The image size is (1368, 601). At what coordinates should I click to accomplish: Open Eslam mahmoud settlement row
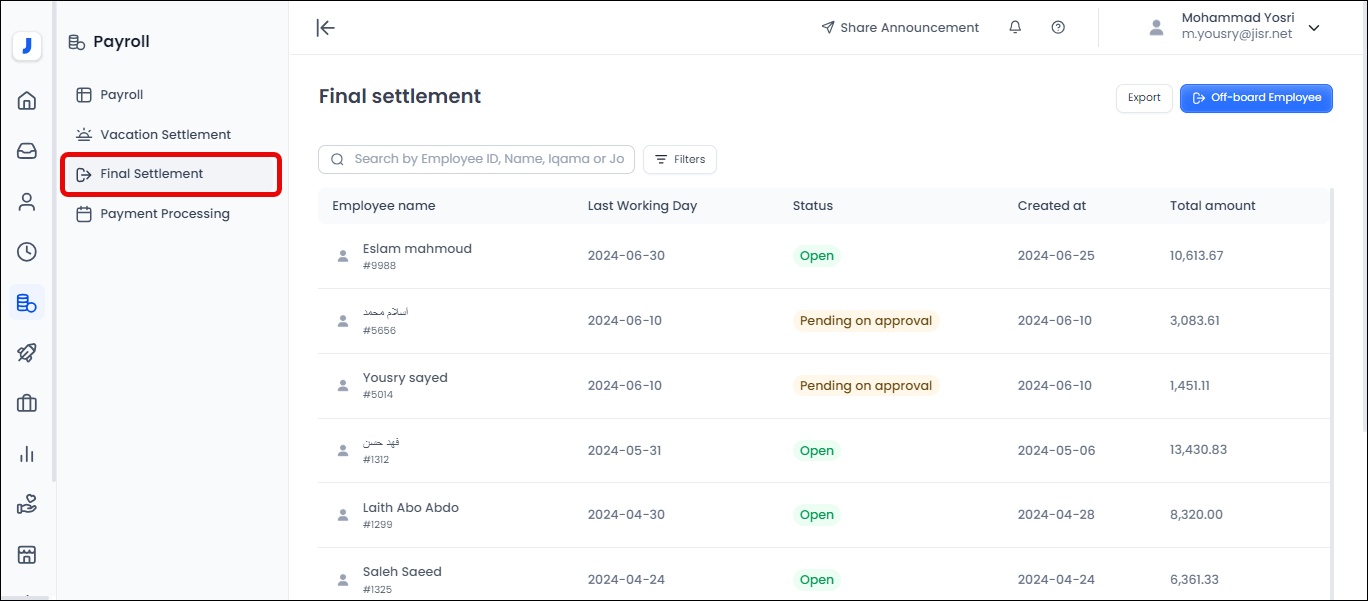[x=417, y=249]
